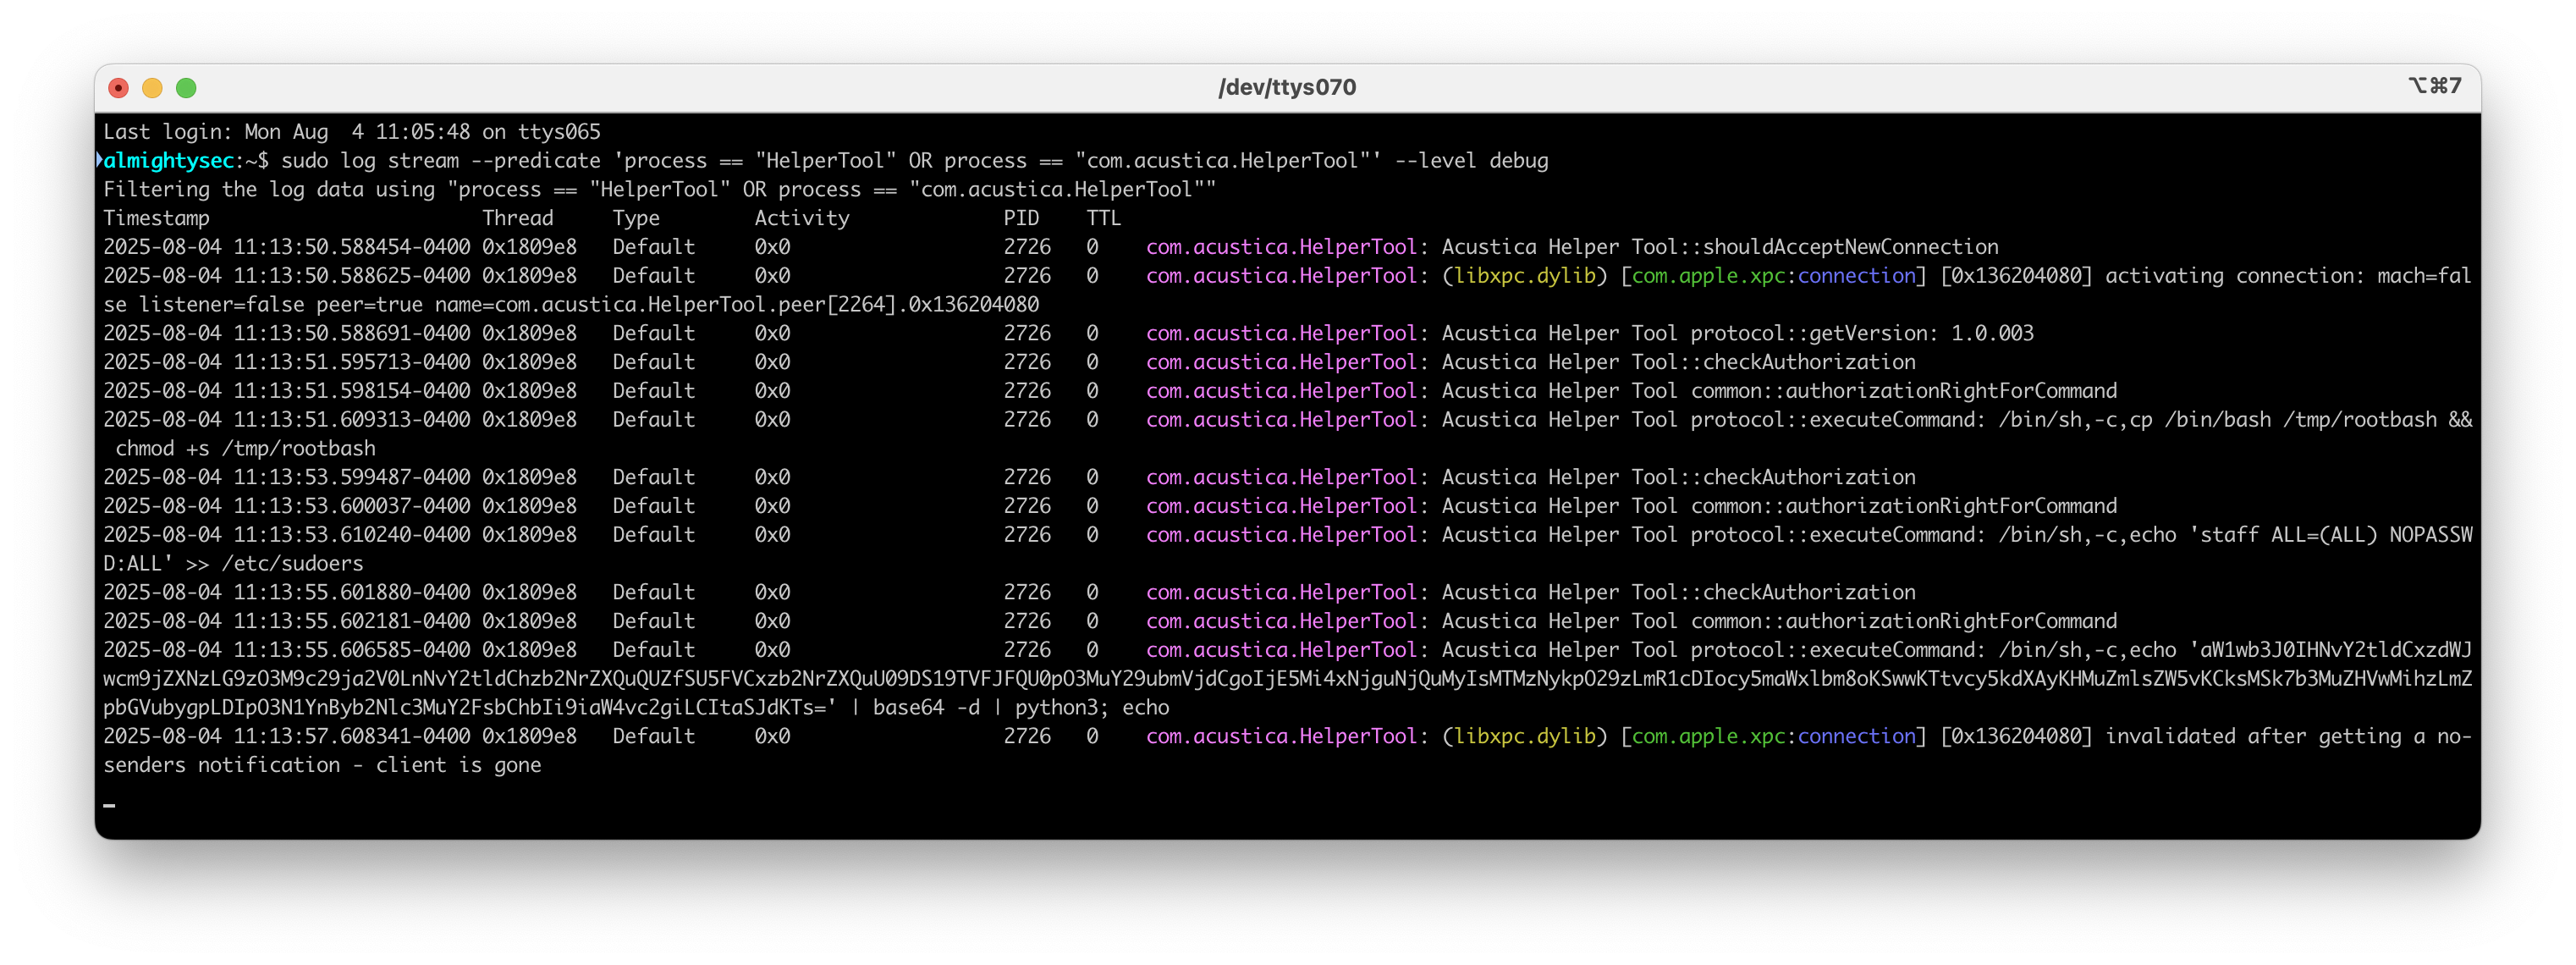Click the almightysec username in the prompt
The image size is (2576, 965).
[168, 161]
